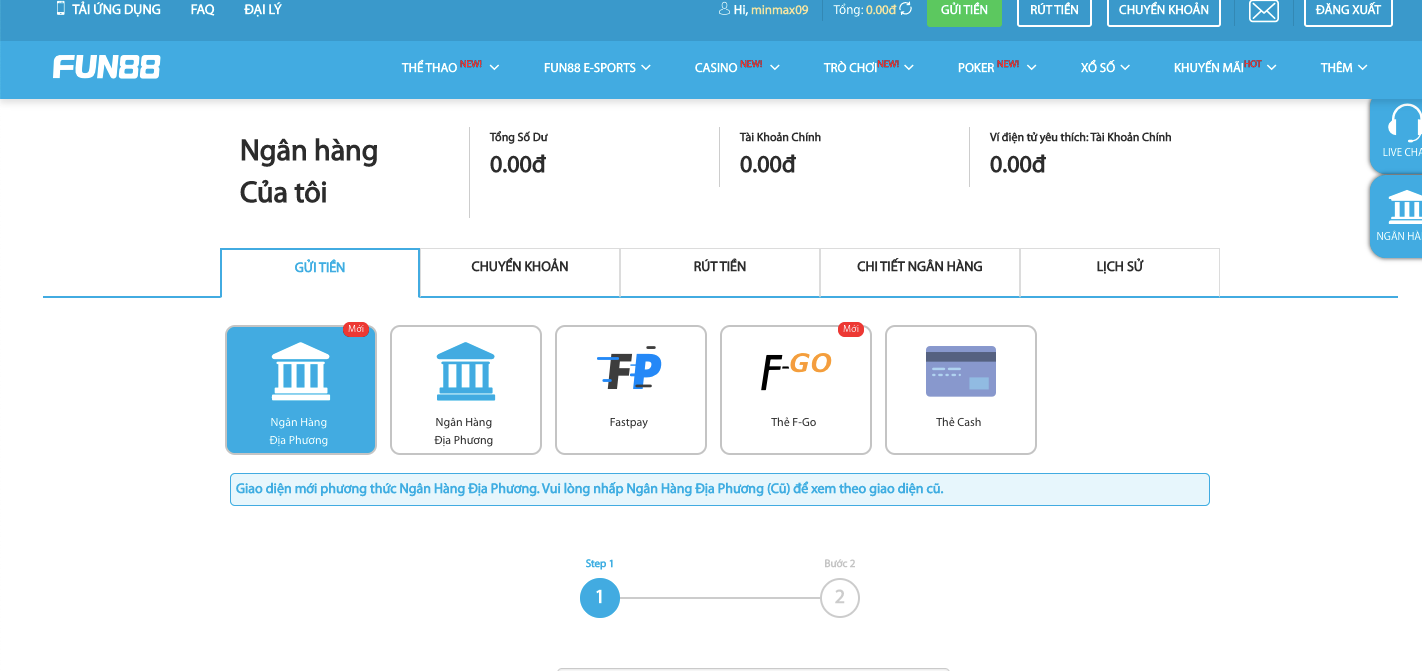Switch to the Gửi Tiền tab
Image resolution: width=1422 pixels, height=671 pixels.
coord(320,272)
